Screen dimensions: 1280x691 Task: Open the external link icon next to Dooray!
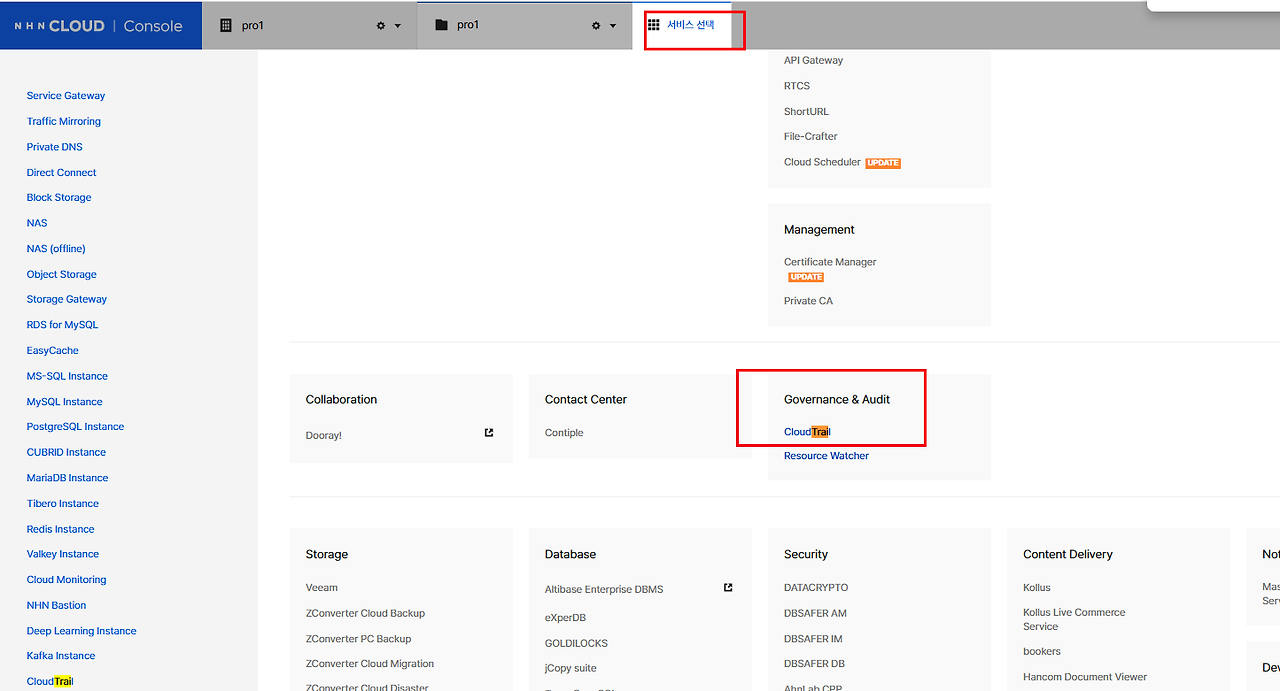[x=489, y=433]
